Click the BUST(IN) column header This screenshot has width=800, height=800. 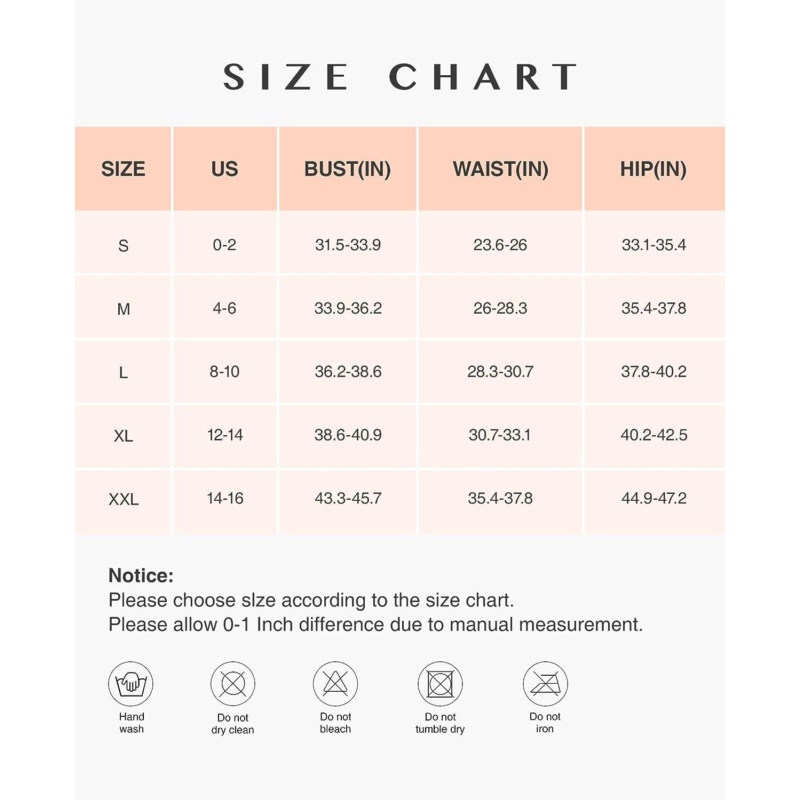click(x=347, y=169)
